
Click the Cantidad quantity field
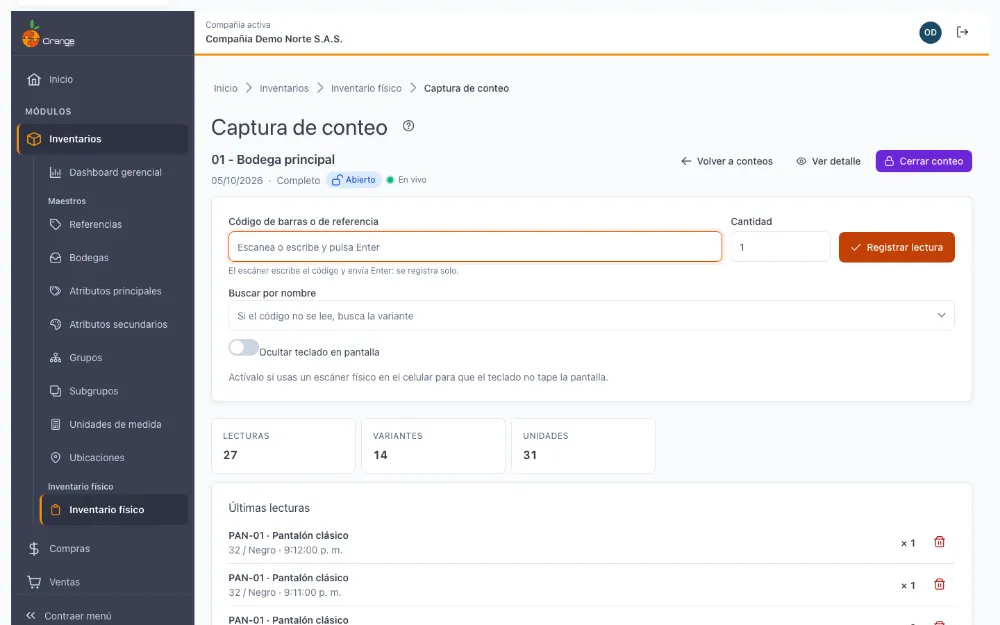[x=781, y=247]
